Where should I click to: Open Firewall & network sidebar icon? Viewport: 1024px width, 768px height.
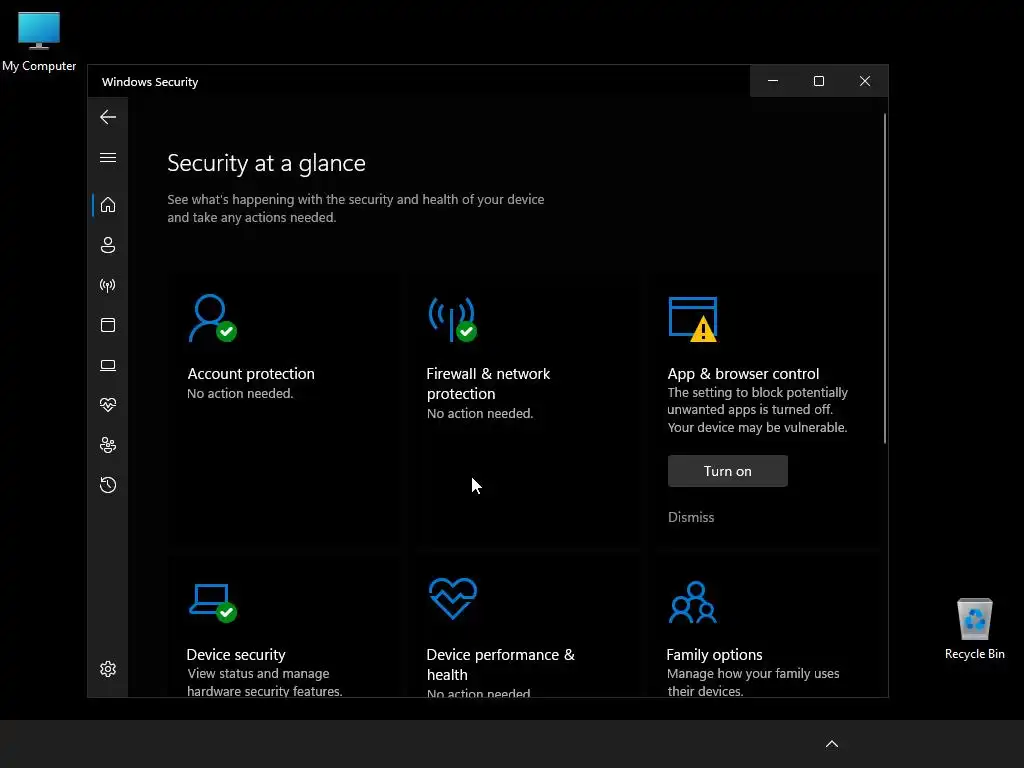pyautogui.click(x=108, y=285)
